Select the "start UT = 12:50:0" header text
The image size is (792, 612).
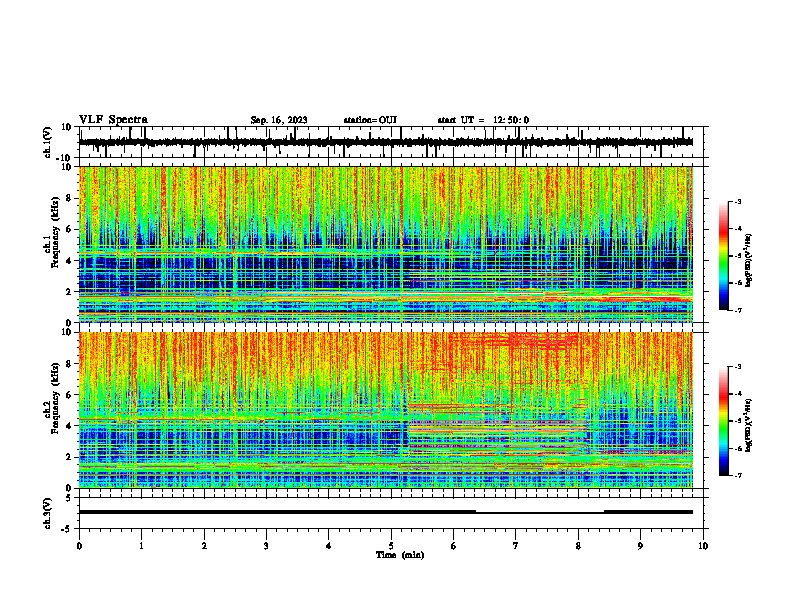[483, 120]
